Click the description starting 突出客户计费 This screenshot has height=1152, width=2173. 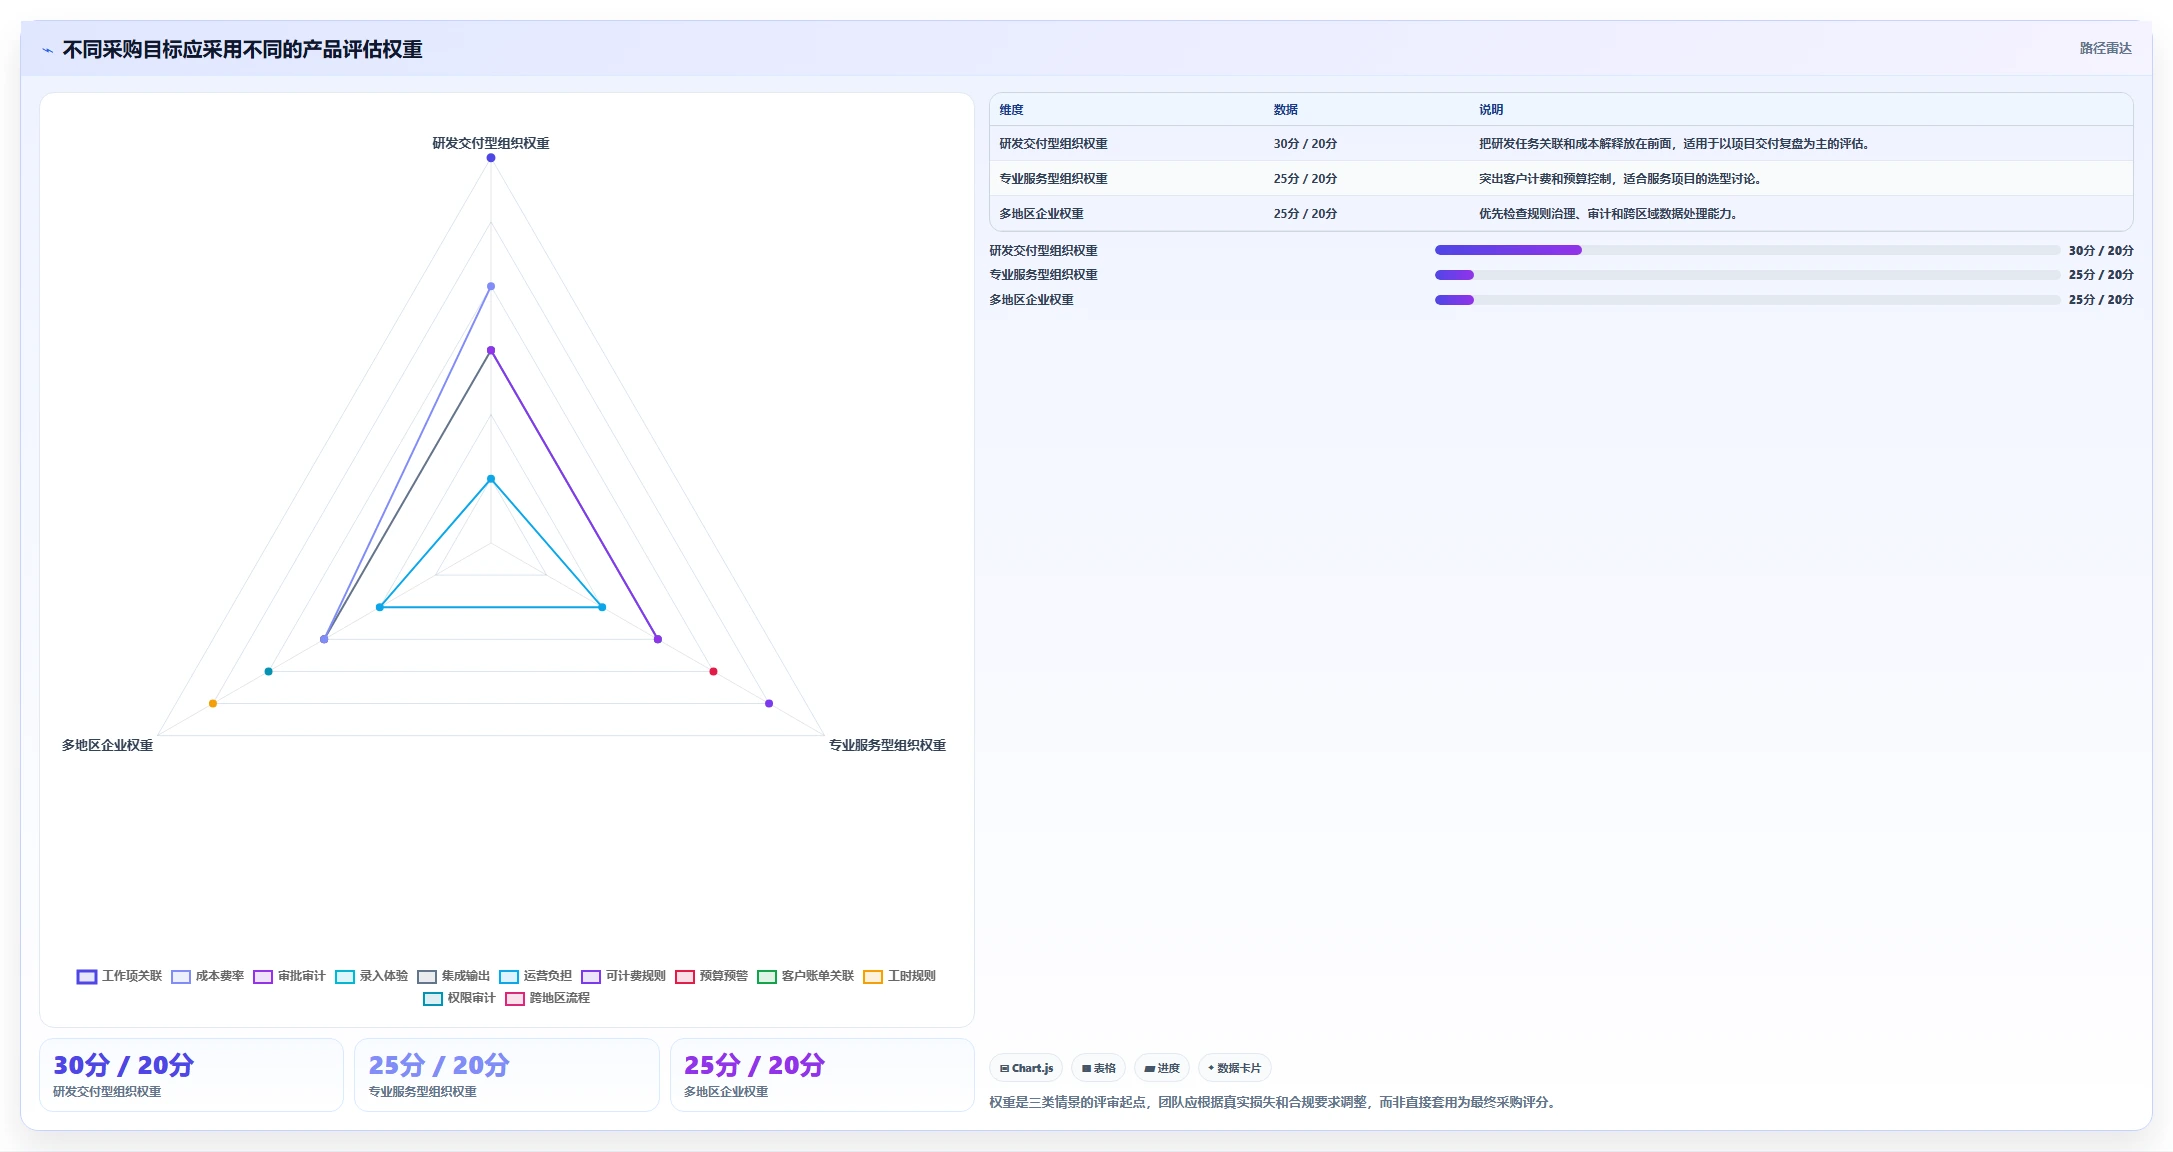coord(1621,179)
